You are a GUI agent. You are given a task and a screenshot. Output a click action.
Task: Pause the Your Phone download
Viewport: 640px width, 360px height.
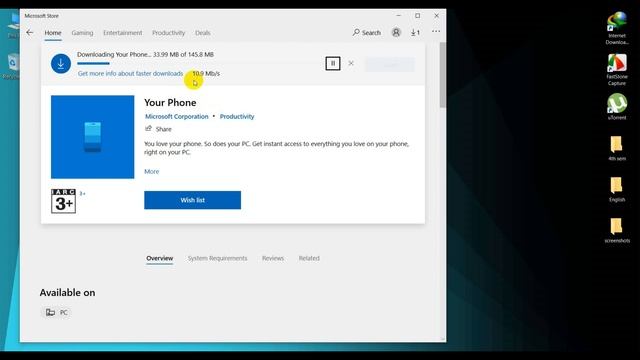[333, 63]
